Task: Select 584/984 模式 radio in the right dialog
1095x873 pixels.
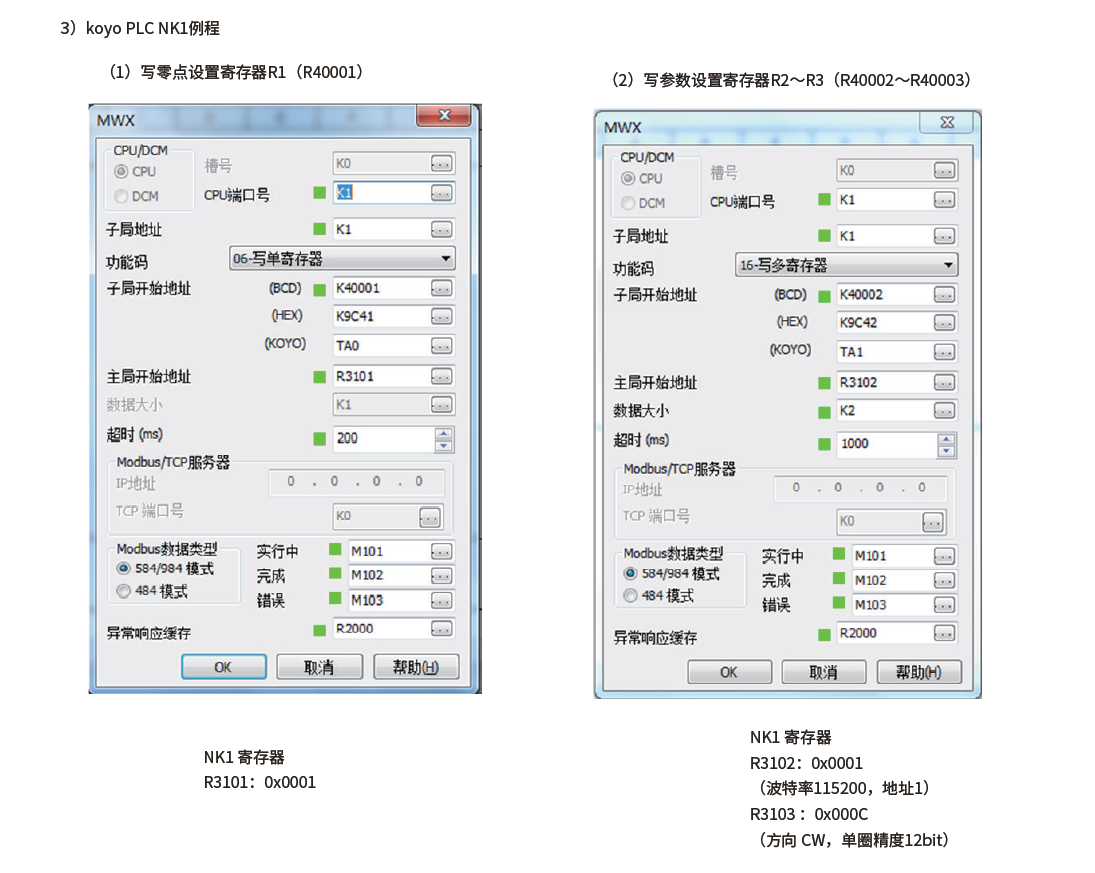Action: tap(629, 574)
